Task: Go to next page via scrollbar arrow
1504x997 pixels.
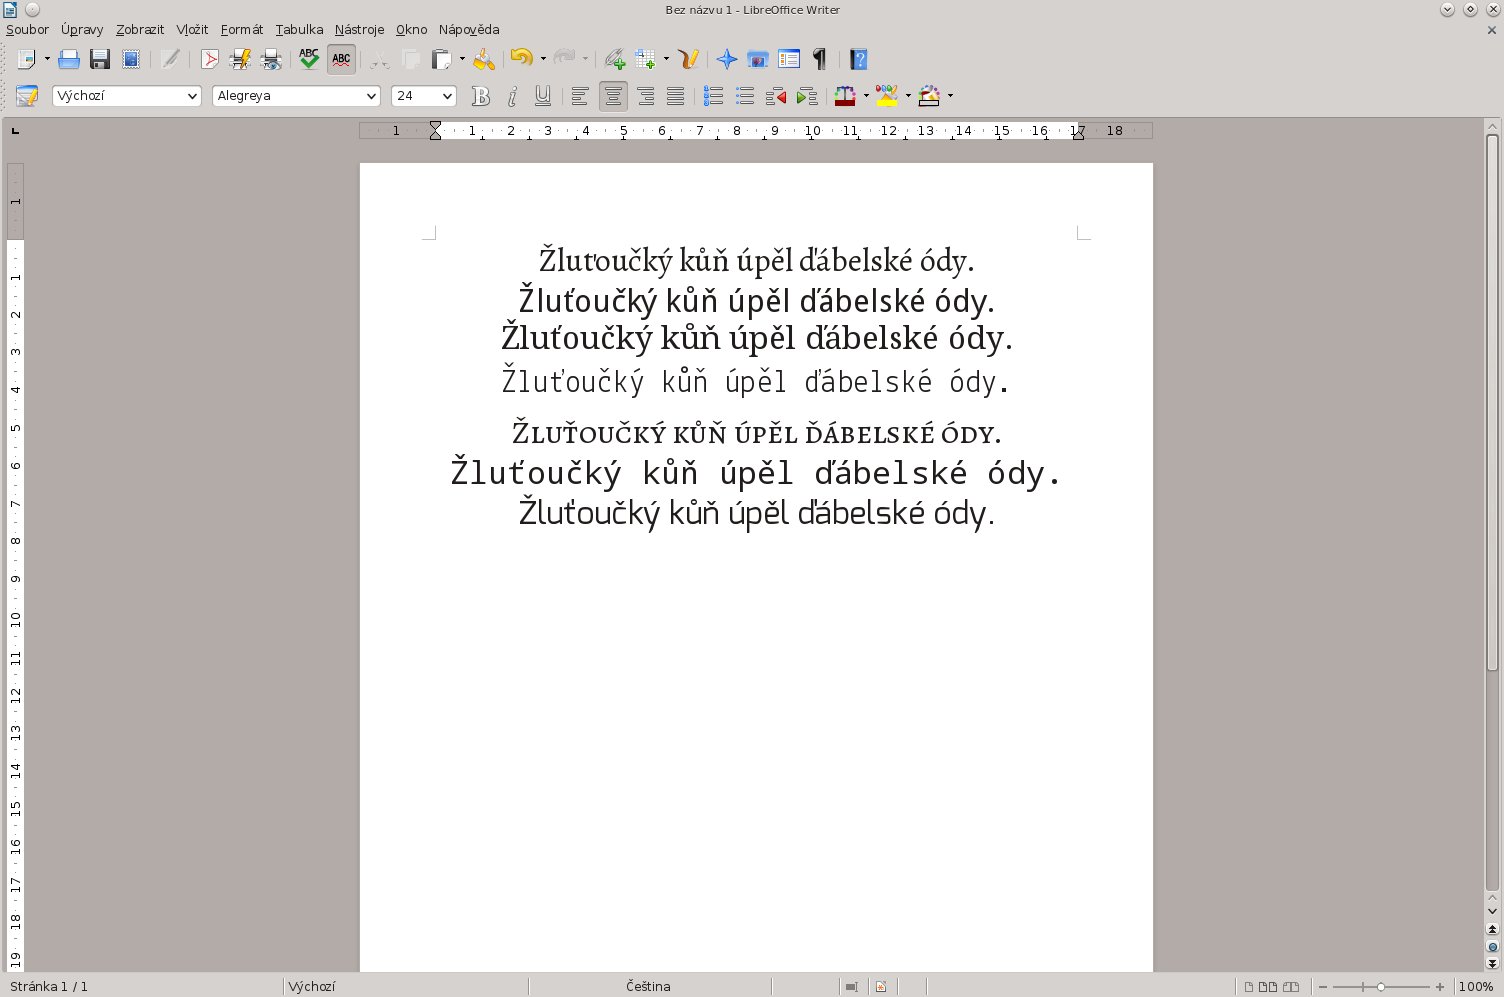Action: (1492, 963)
